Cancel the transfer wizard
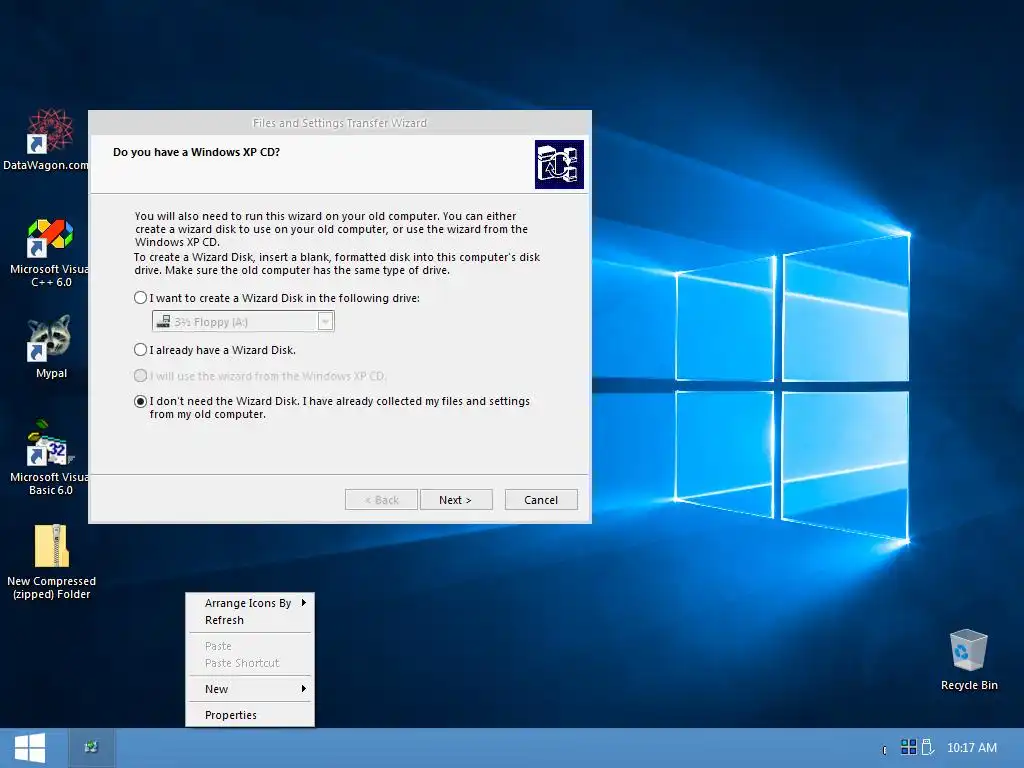1024x768 pixels. pyautogui.click(x=541, y=500)
